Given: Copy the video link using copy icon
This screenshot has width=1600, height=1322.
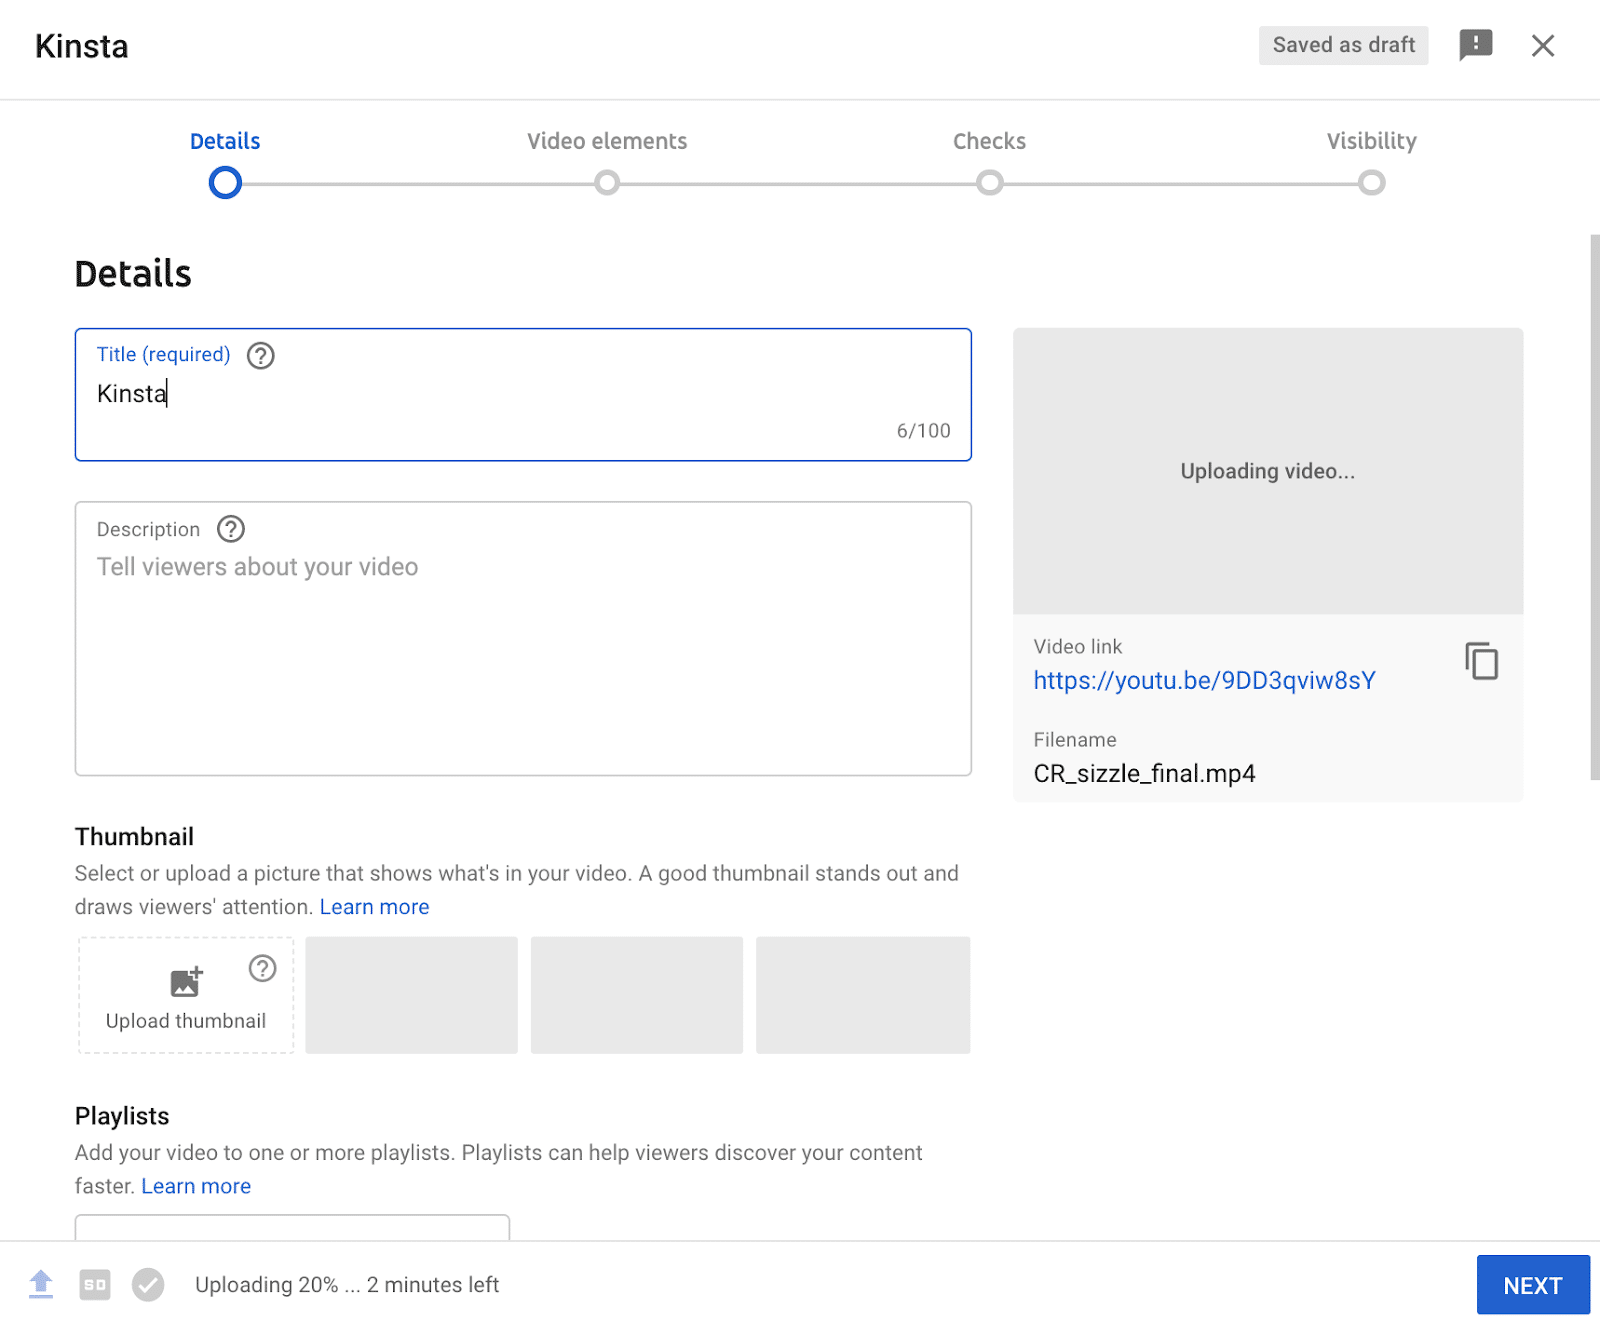Looking at the screenshot, I should point(1480,661).
